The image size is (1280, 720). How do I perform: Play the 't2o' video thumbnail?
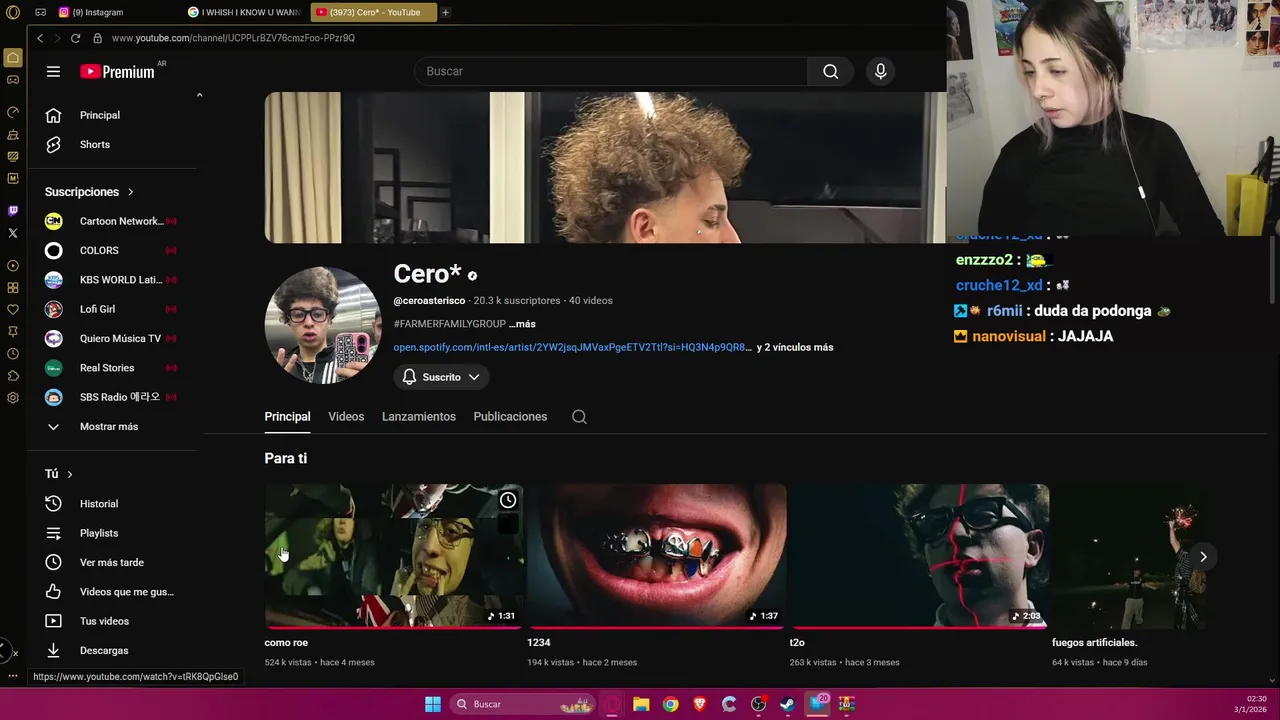pyautogui.click(x=919, y=555)
